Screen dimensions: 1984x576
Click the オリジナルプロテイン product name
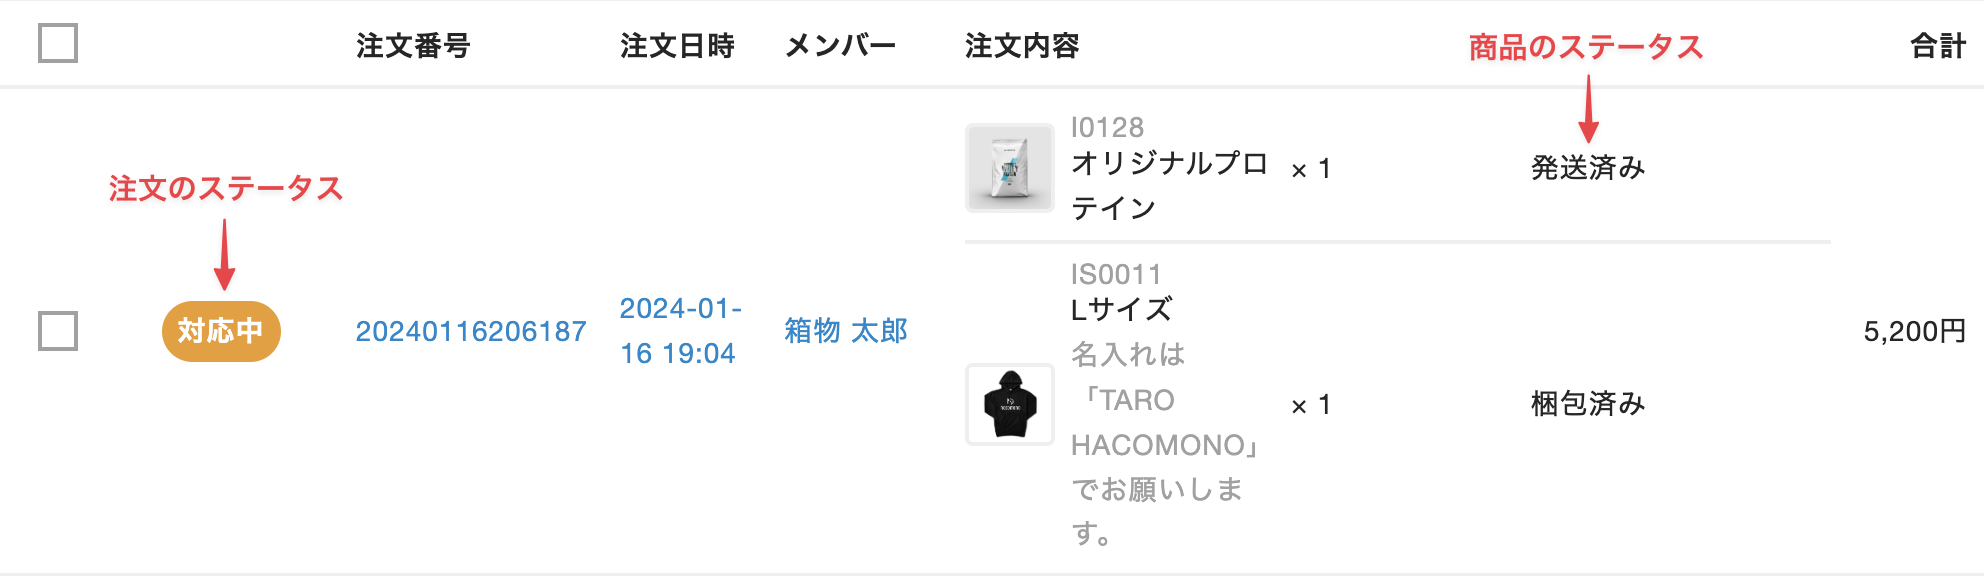(1168, 185)
